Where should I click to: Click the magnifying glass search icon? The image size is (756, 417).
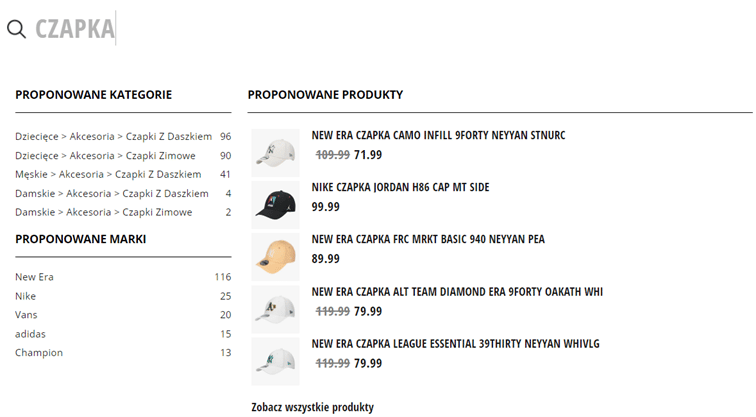pyautogui.click(x=16, y=29)
